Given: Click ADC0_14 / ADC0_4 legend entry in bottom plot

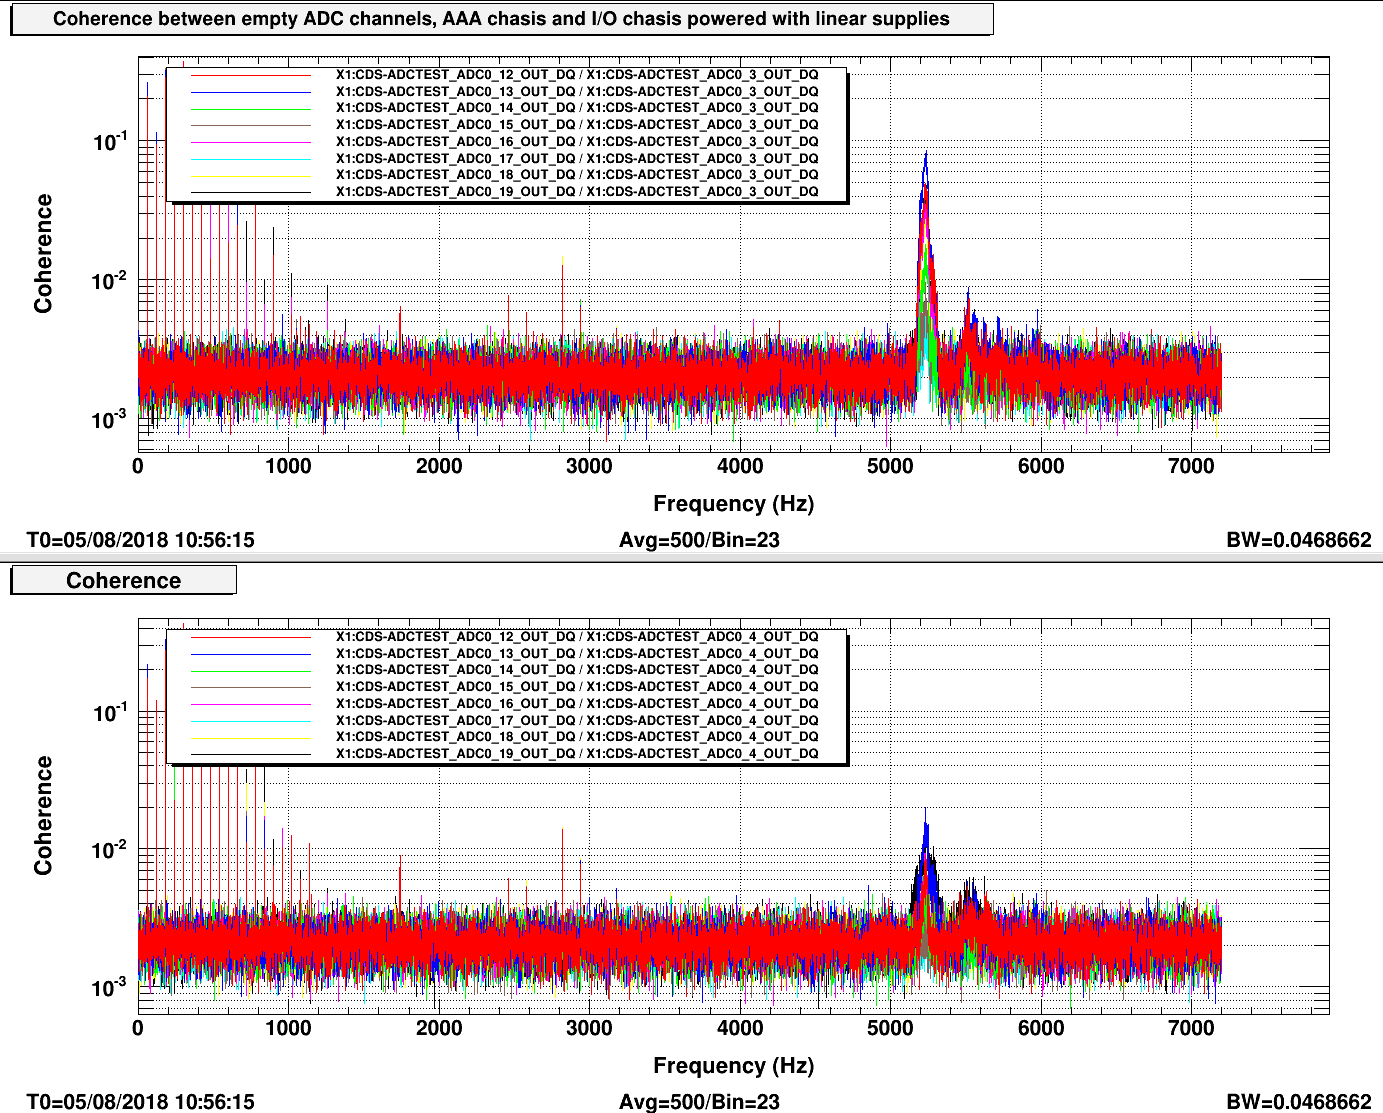Looking at the screenshot, I should tap(576, 670).
